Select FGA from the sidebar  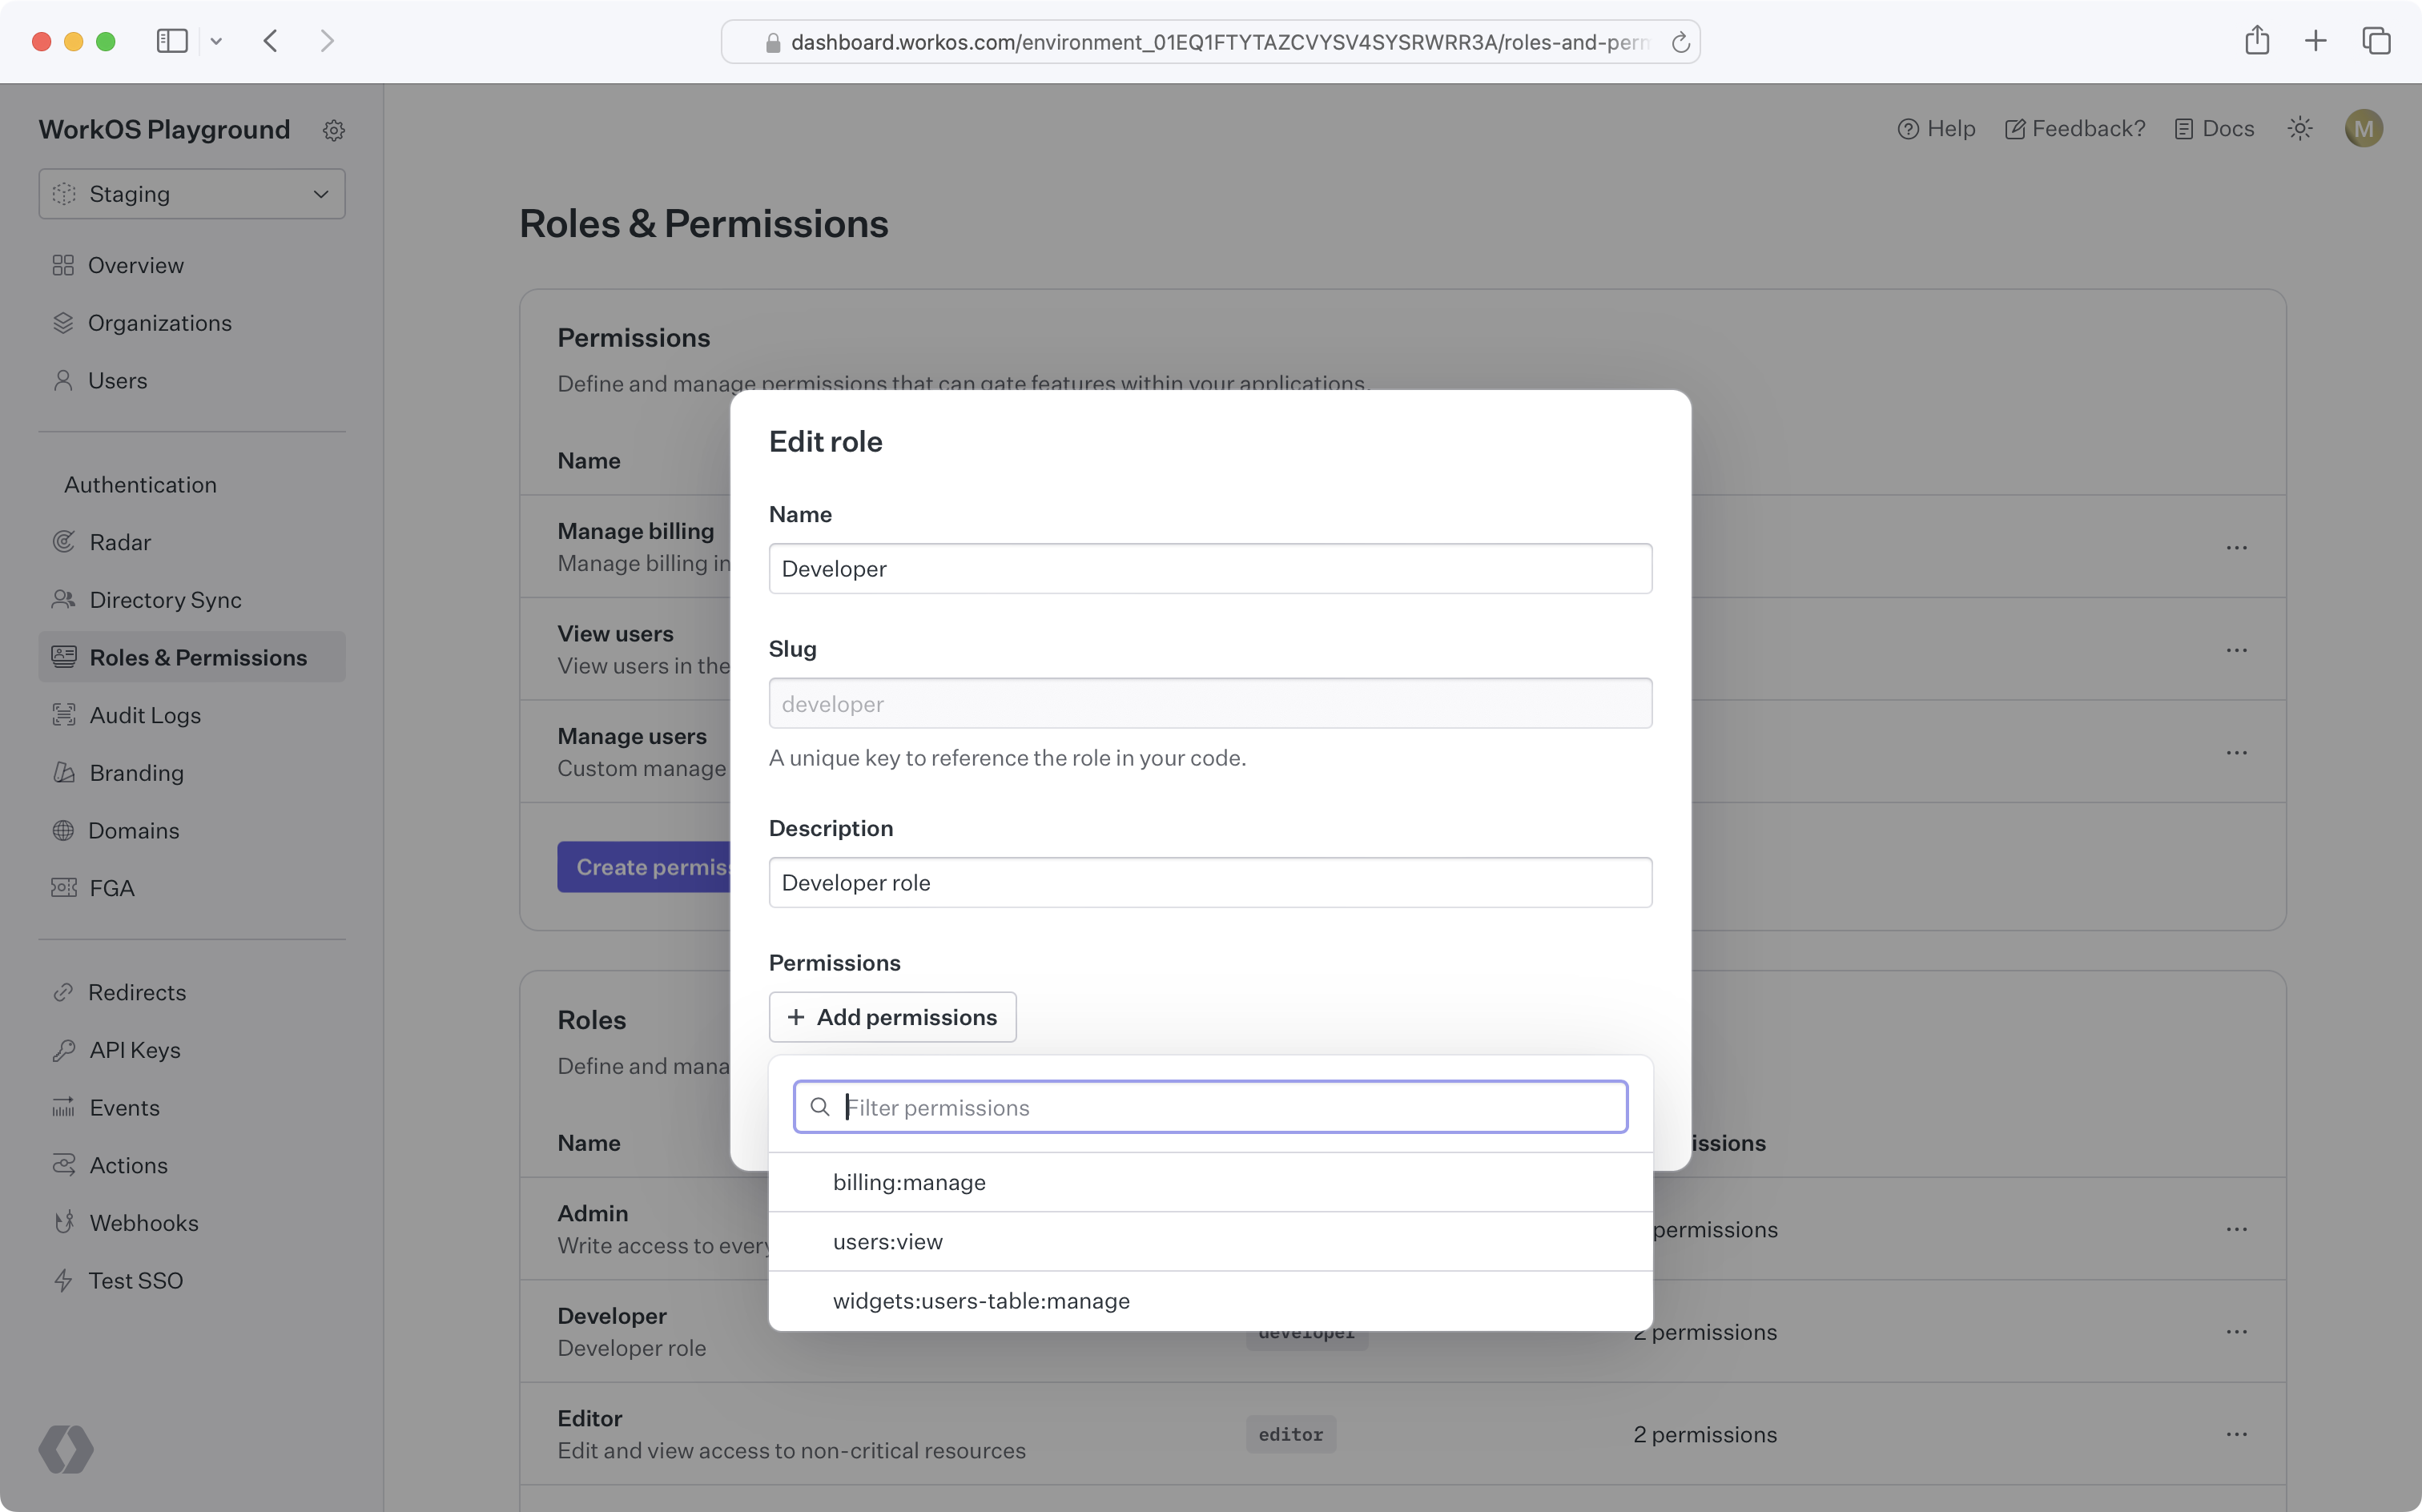[x=111, y=887]
